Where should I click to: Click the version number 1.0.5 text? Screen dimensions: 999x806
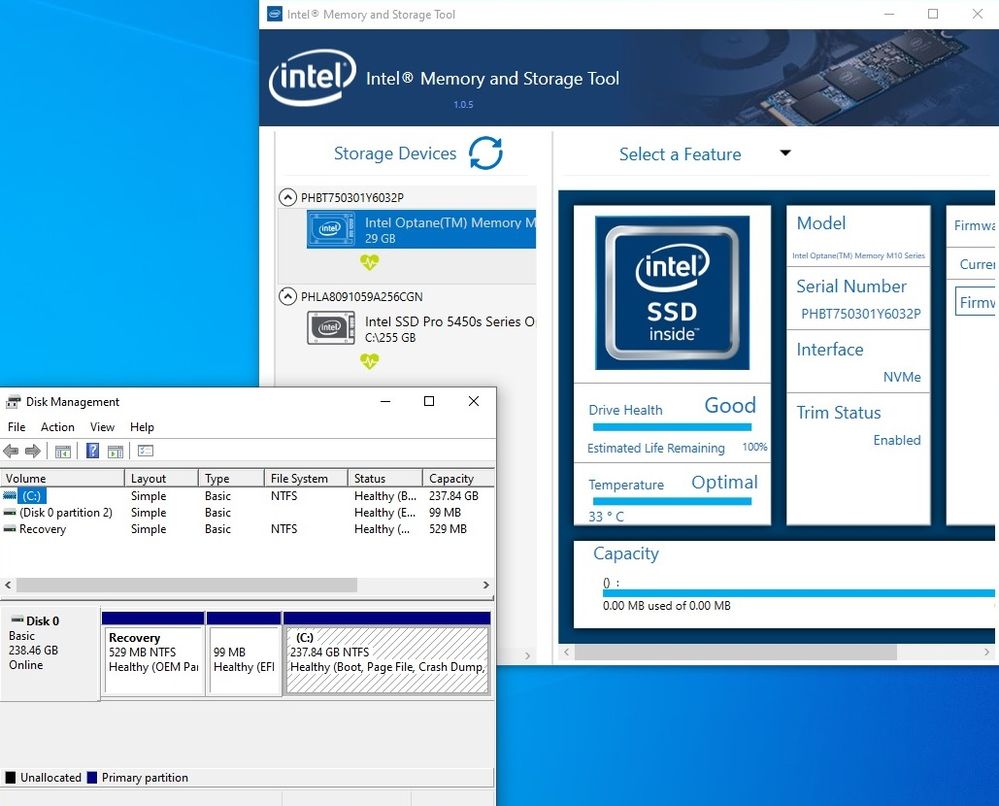tap(463, 104)
